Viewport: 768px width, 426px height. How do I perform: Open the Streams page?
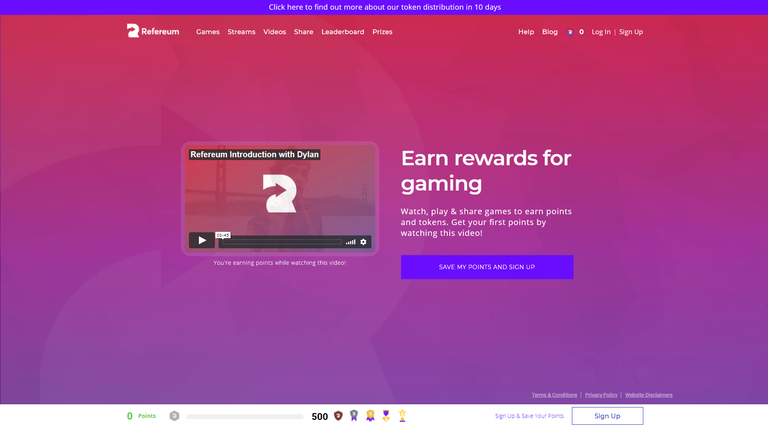[x=241, y=32]
